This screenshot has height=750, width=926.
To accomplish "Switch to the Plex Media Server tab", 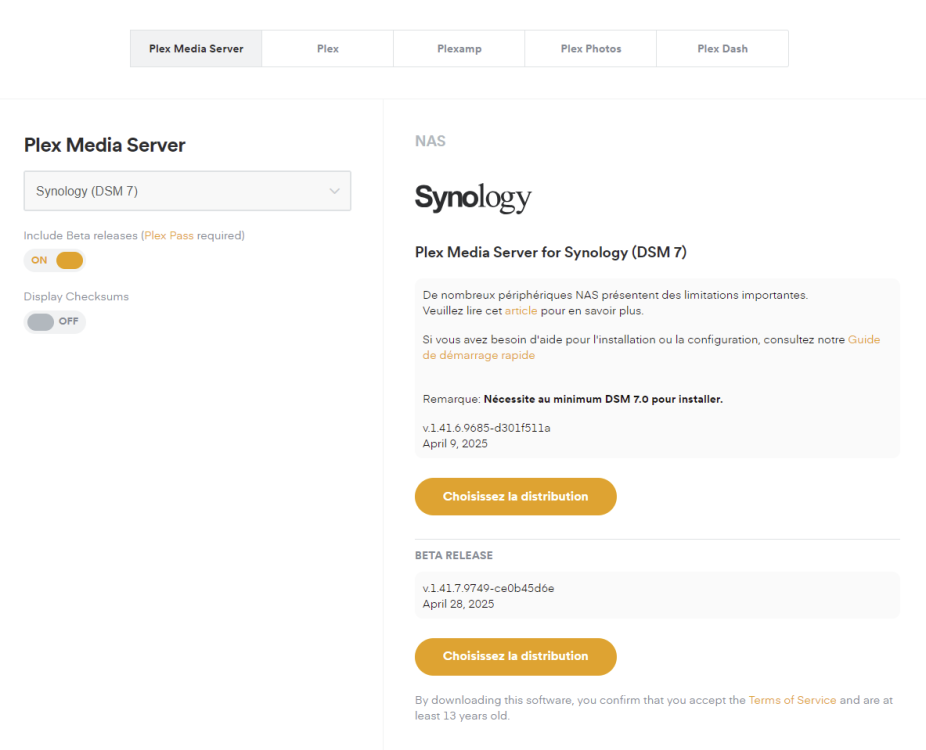I will coord(196,49).
